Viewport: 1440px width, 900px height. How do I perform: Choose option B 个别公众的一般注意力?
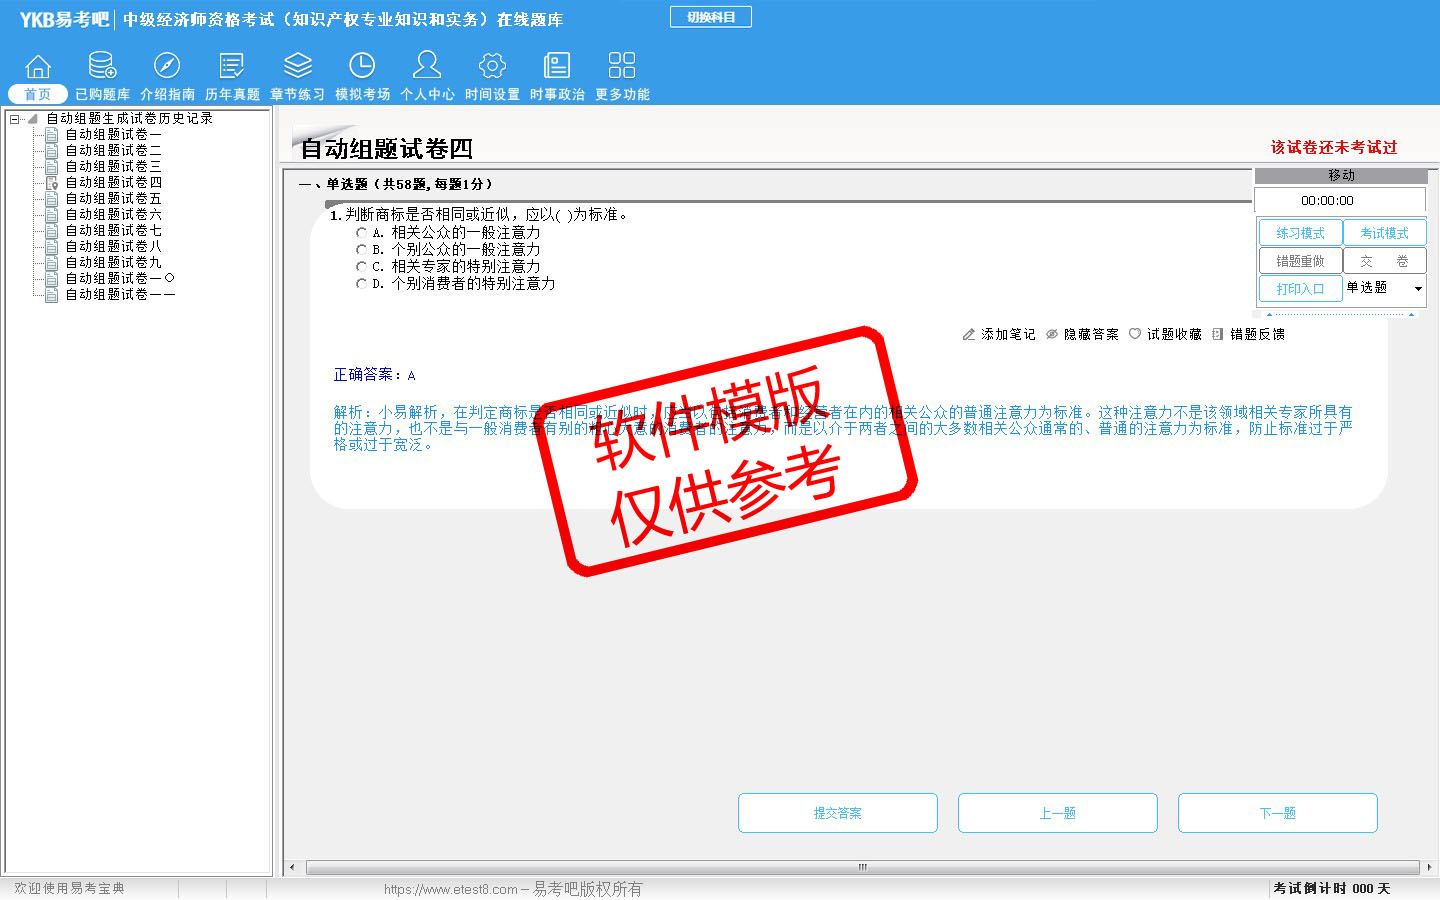[362, 250]
